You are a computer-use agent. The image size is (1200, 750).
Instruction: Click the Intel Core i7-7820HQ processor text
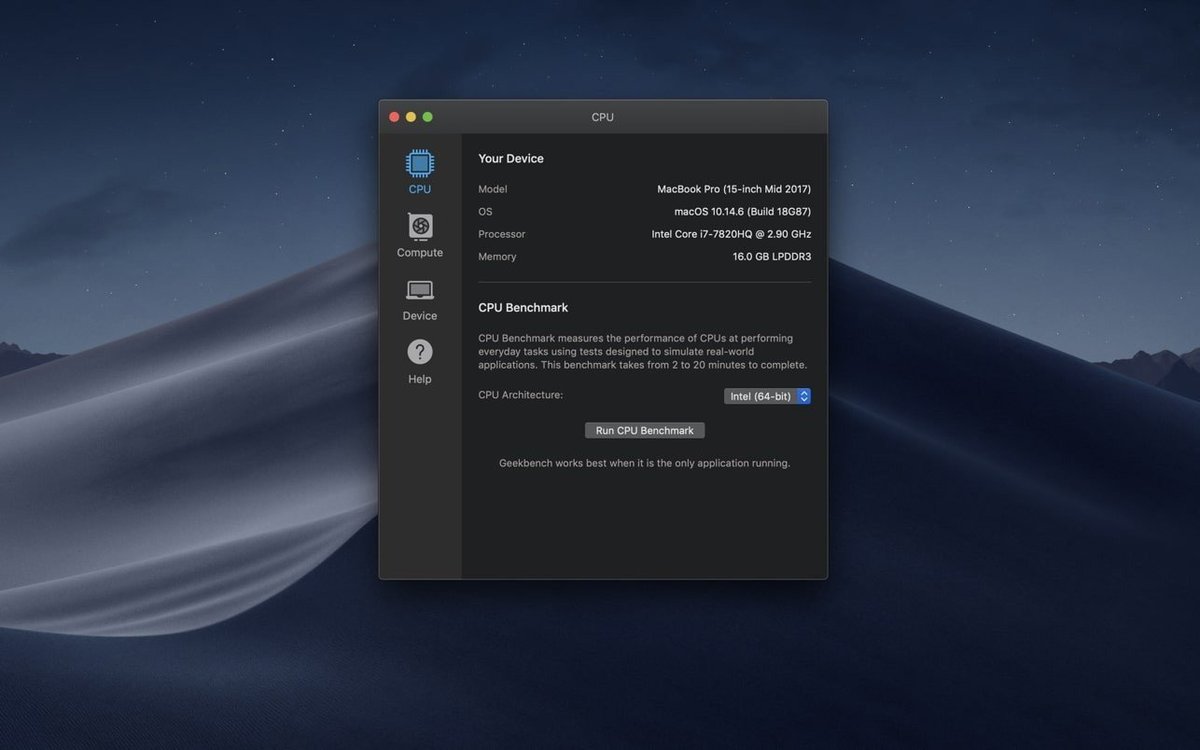pos(731,234)
